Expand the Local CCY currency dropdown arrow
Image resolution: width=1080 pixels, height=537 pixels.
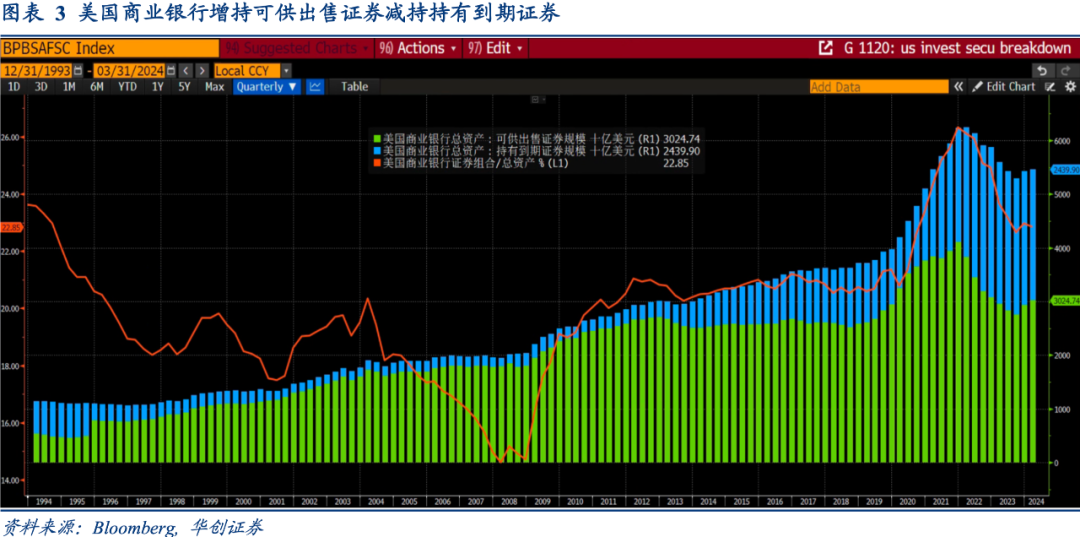pyautogui.click(x=286, y=71)
